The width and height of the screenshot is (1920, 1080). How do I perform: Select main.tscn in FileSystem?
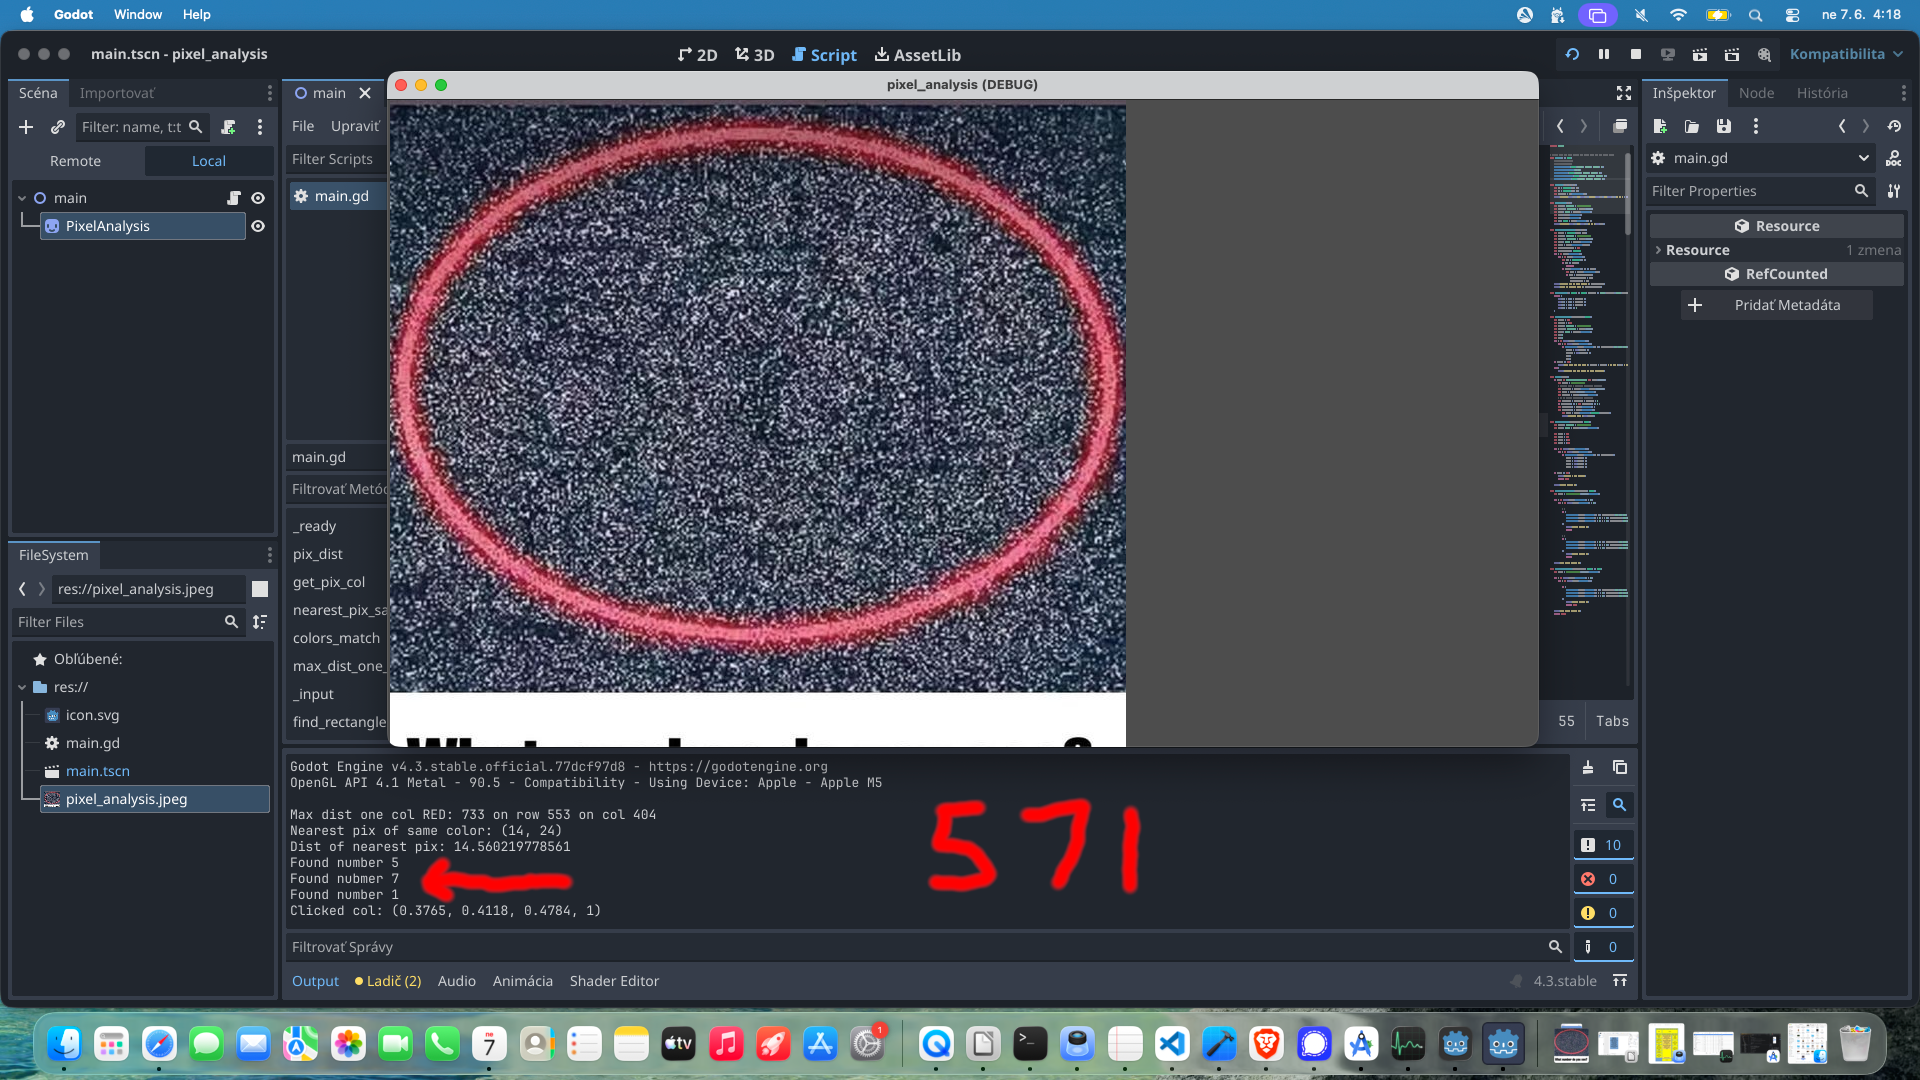point(97,771)
